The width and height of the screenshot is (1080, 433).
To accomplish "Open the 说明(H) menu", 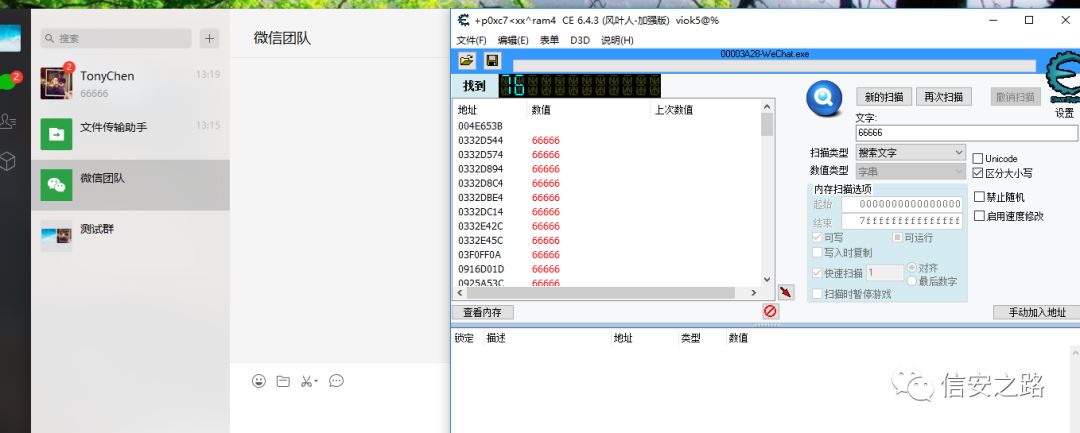I will tap(617, 40).
